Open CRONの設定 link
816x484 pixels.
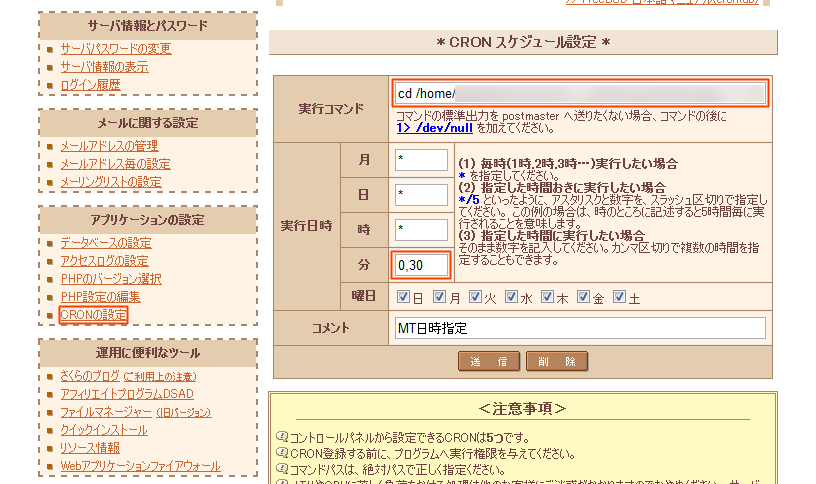pos(93,315)
